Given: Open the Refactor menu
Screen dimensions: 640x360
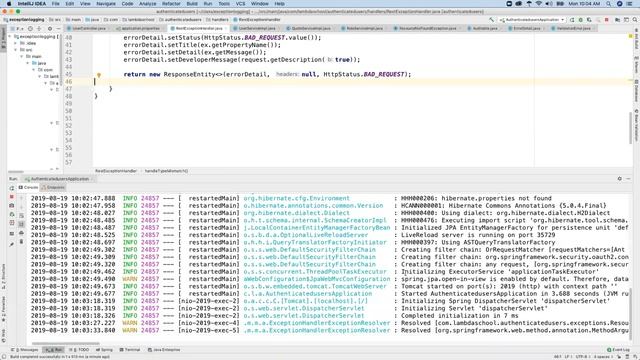Looking at the screenshot, I should (x=171, y=4).
